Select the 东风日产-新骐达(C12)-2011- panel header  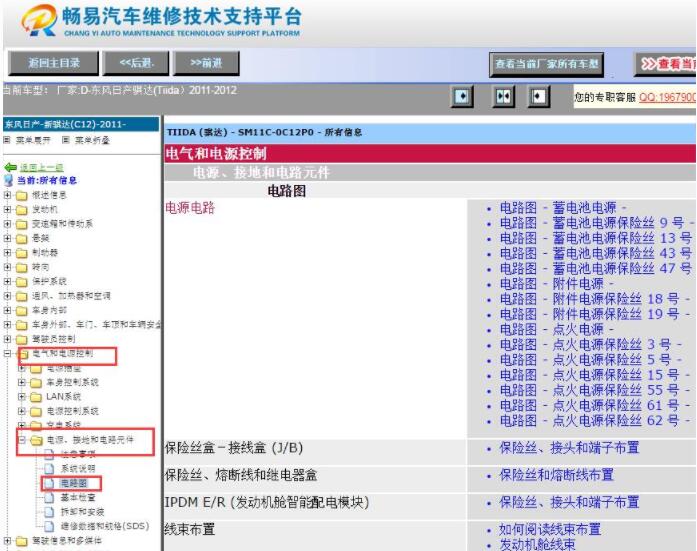(81, 124)
